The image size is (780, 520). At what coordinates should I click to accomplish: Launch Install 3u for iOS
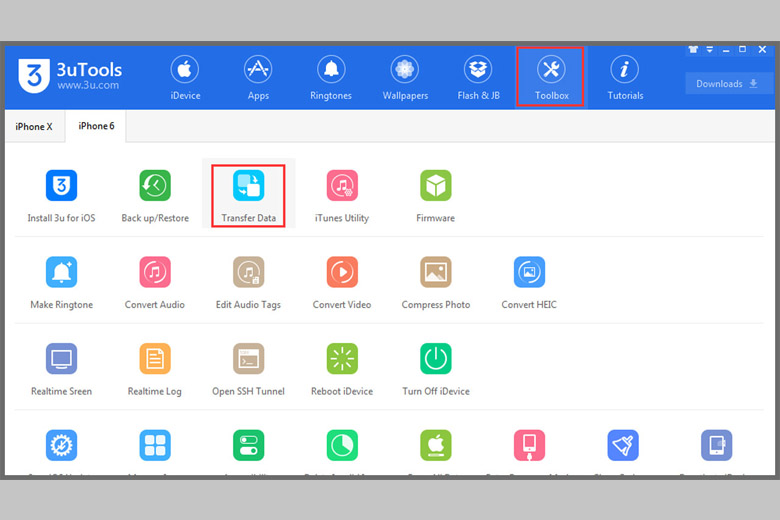[61, 196]
